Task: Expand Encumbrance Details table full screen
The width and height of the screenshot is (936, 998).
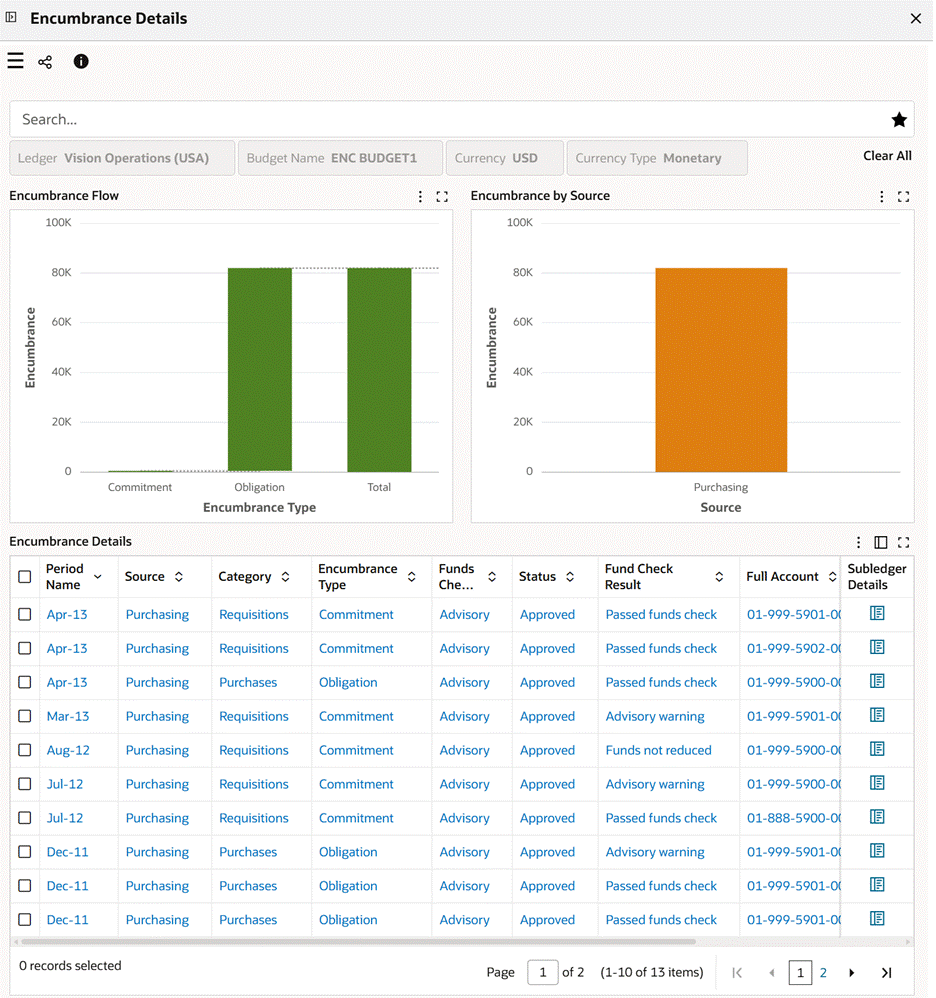Action: [x=904, y=542]
